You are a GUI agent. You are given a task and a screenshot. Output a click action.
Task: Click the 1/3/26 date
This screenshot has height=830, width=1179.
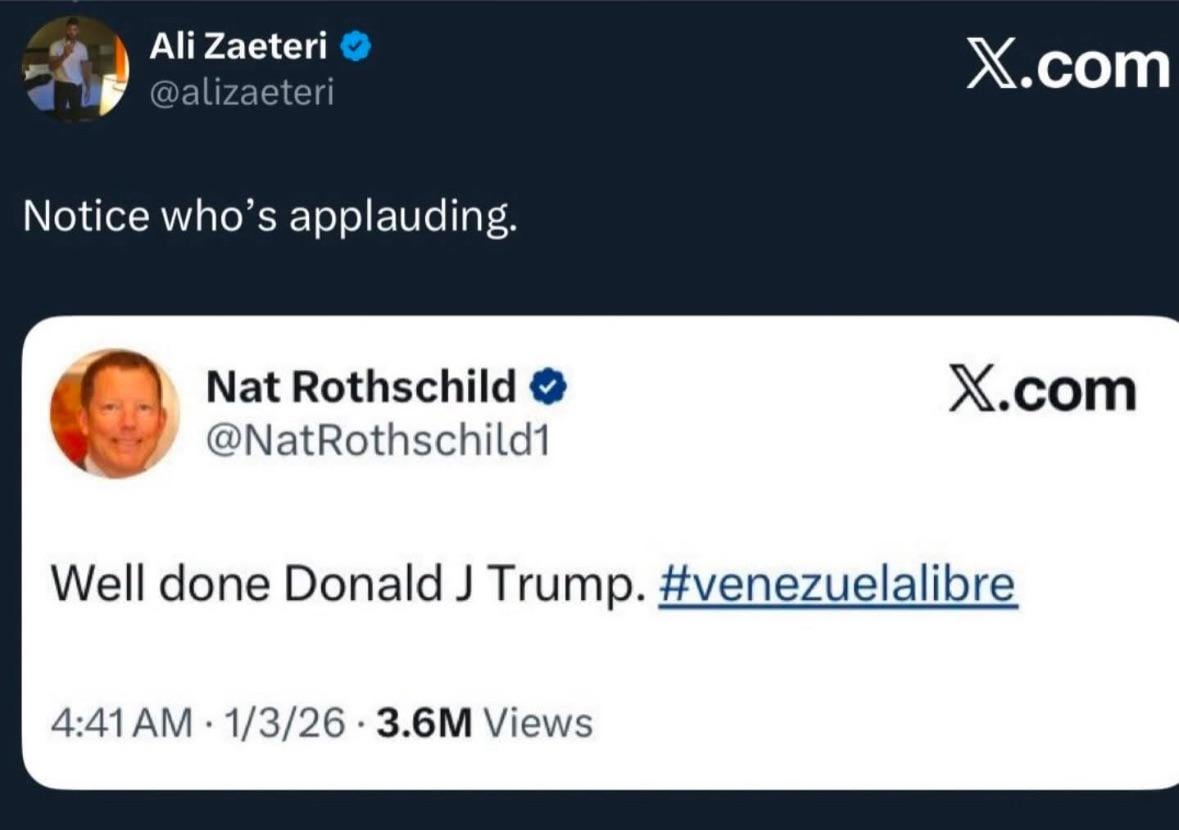pos(284,723)
